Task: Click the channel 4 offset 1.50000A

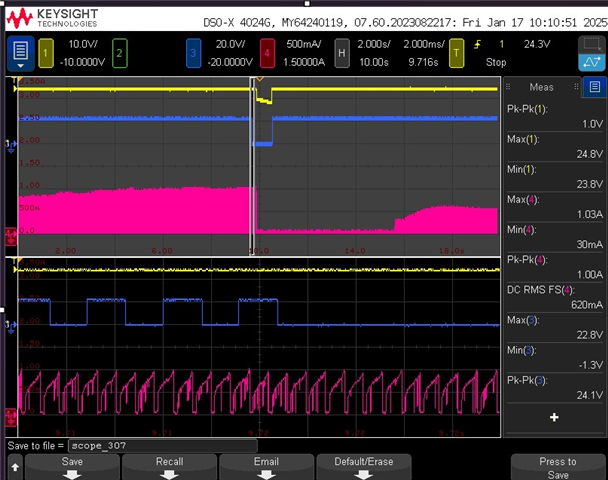Action: pyautogui.click(x=304, y=62)
